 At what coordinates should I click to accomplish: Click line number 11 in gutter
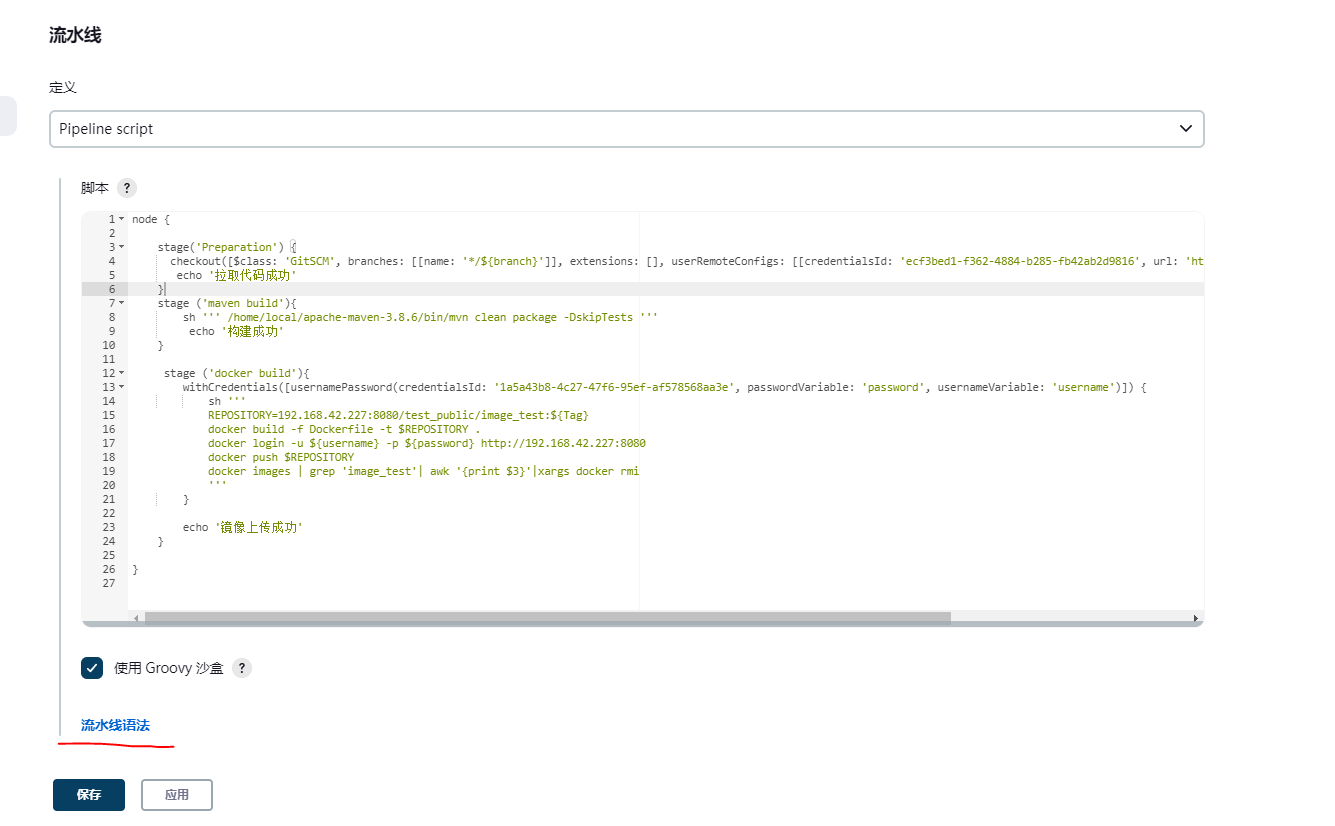[109, 359]
